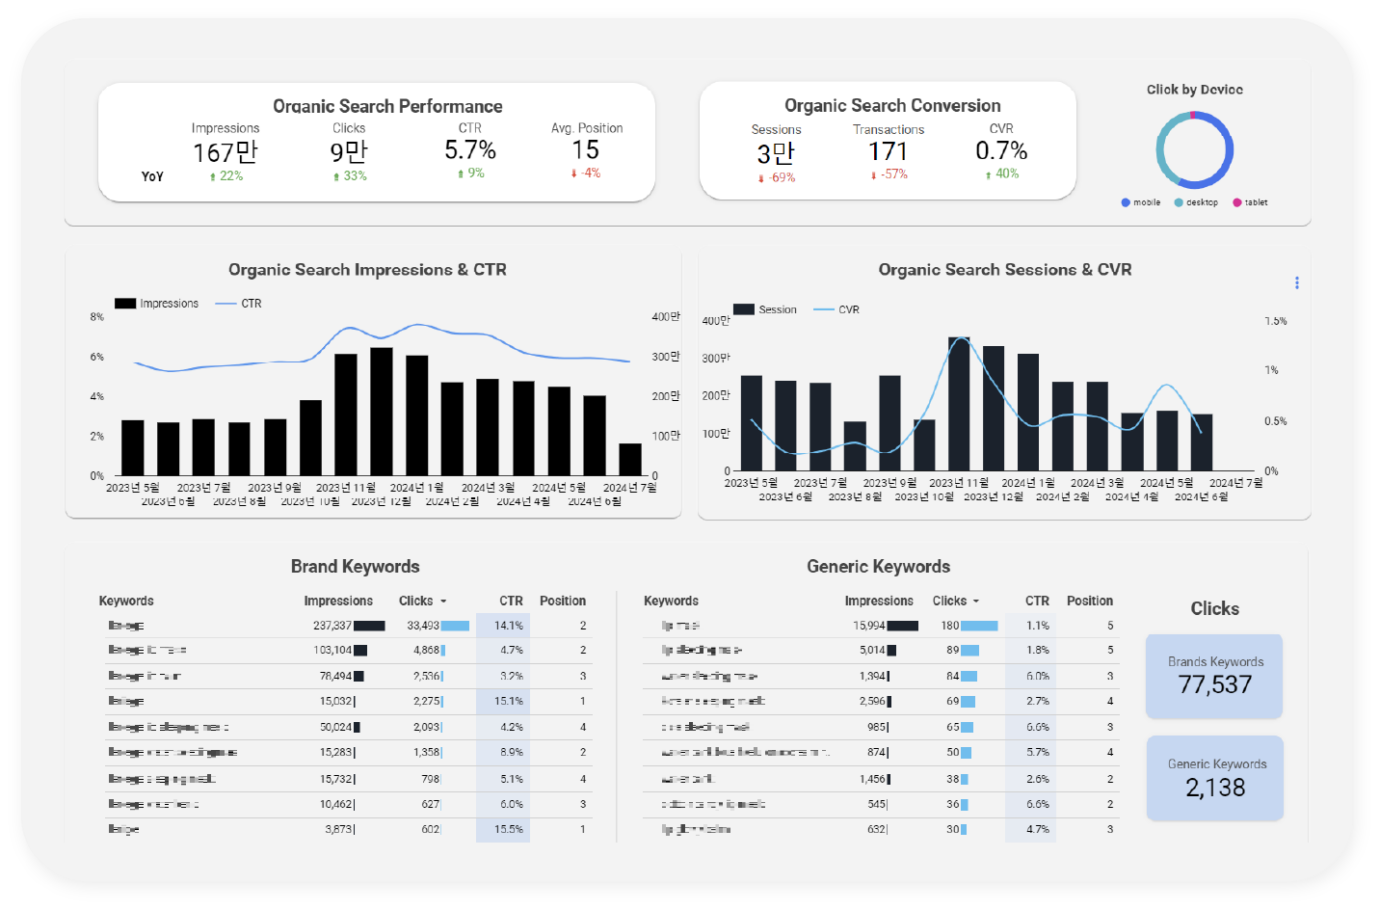This screenshot has height=910, width=1380.
Task: Click the 3,873 impressions cell
Action: tap(339, 829)
